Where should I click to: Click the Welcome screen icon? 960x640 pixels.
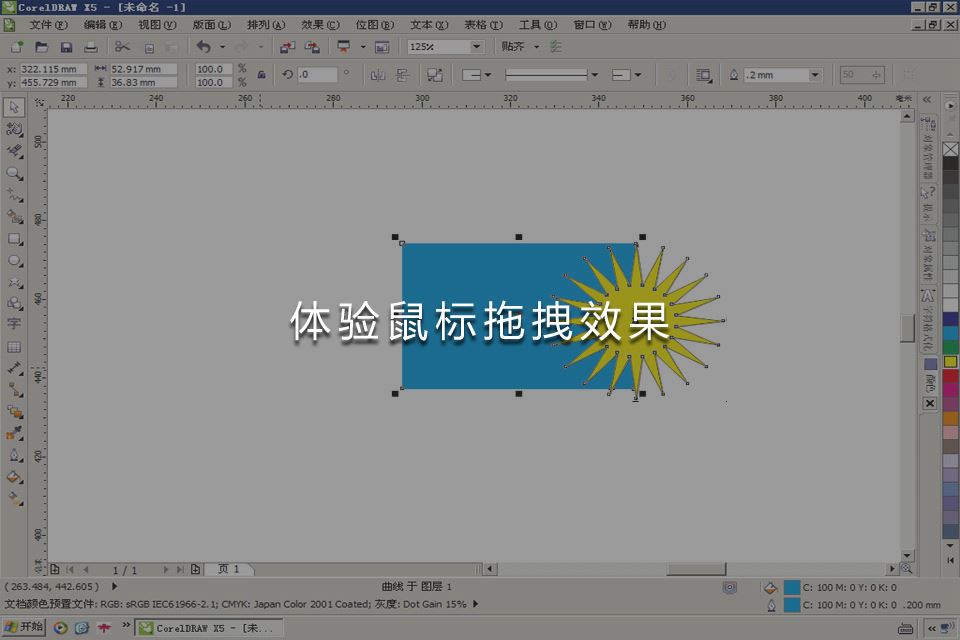(x=382, y=47)
